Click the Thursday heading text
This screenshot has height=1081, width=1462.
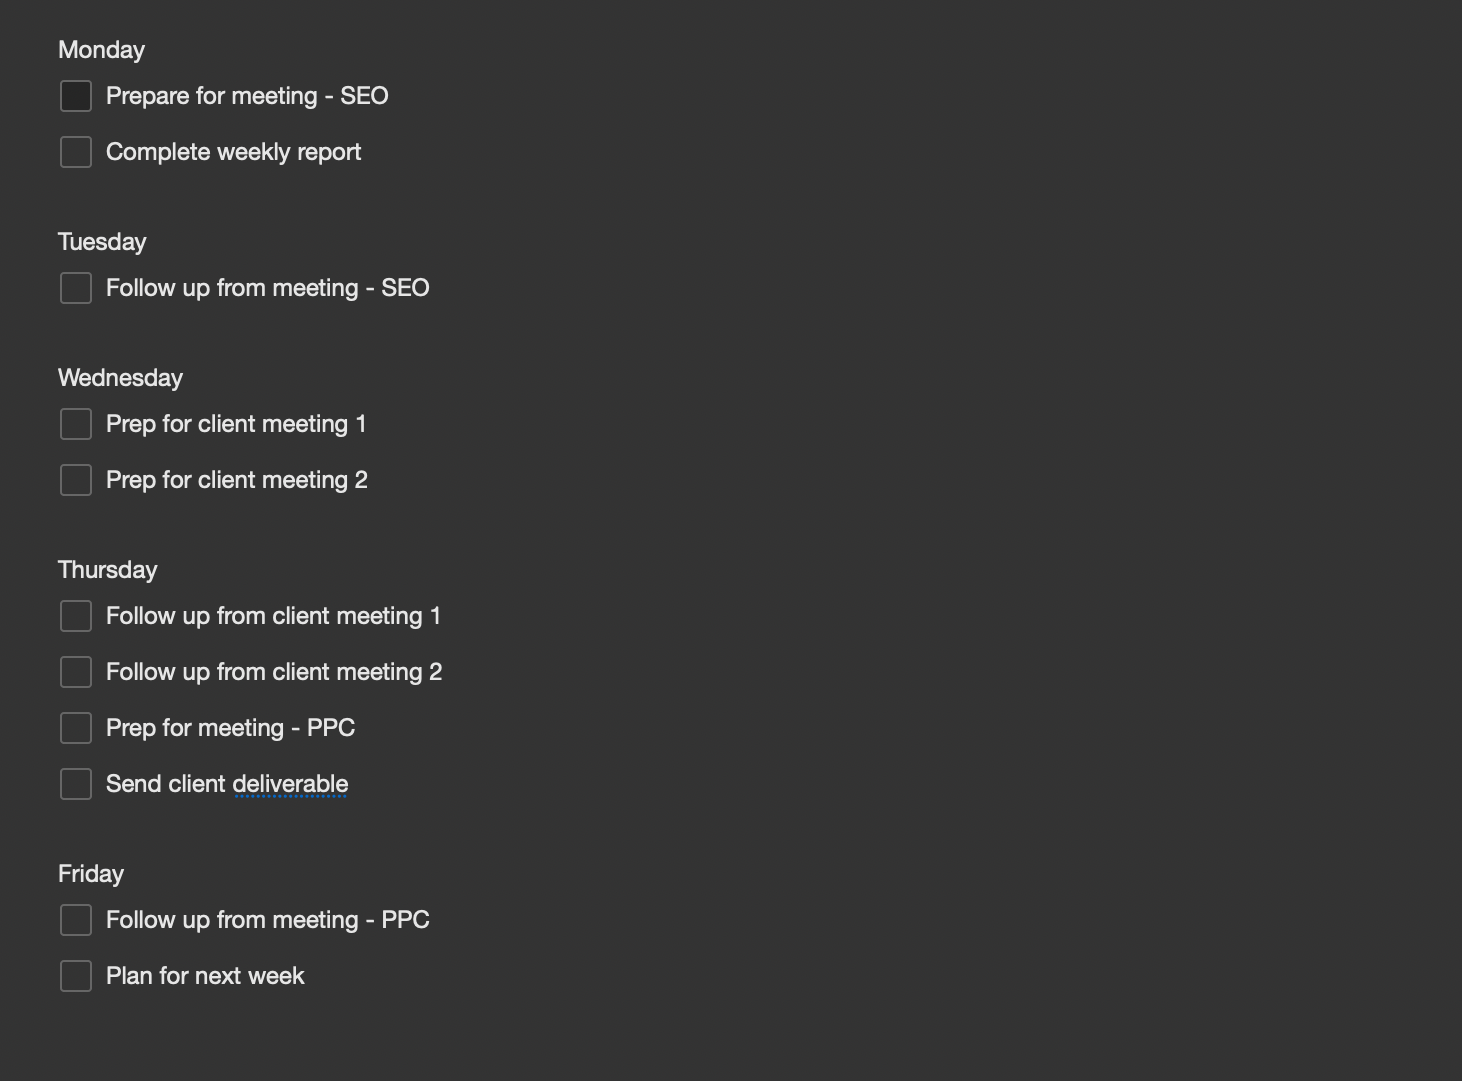click(107, 570)
